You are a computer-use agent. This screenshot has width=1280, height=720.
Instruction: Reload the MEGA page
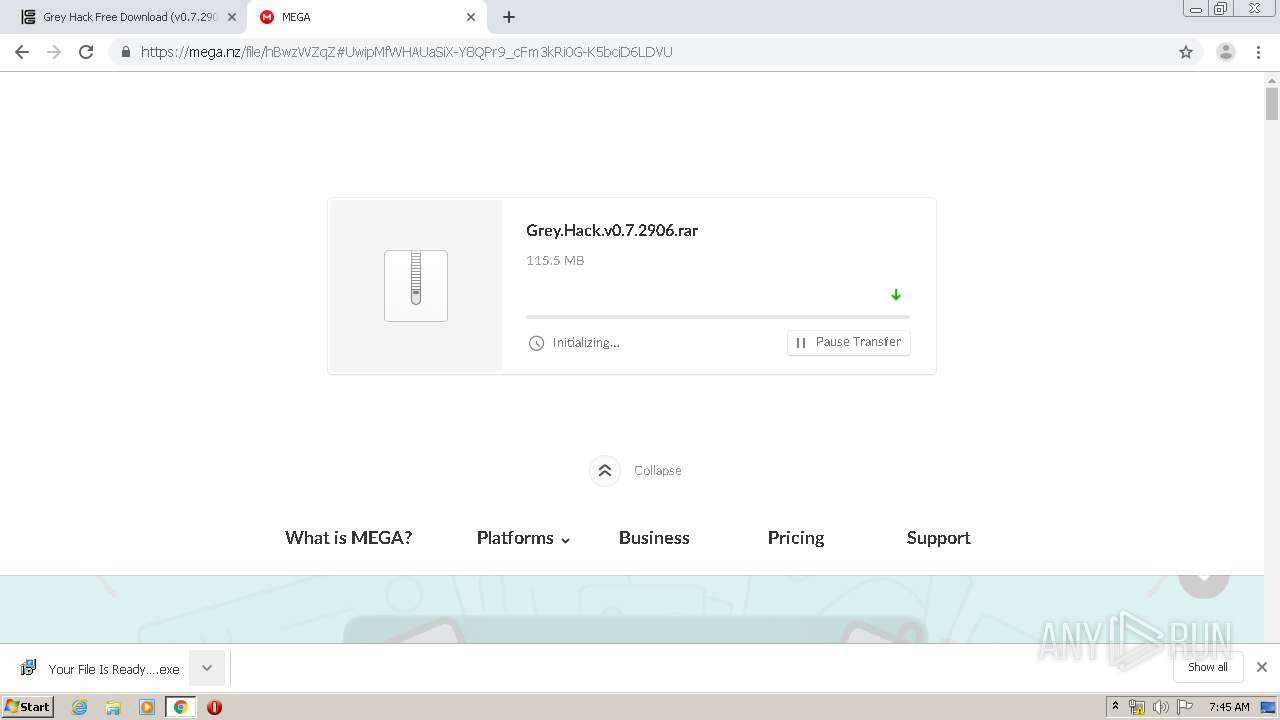(86, 52)
